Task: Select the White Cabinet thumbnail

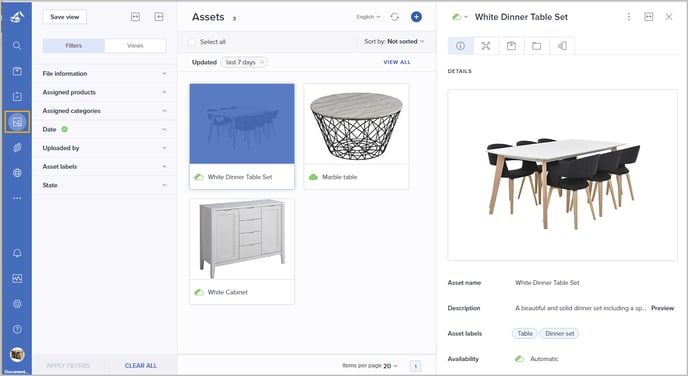Action: point(242,240)
